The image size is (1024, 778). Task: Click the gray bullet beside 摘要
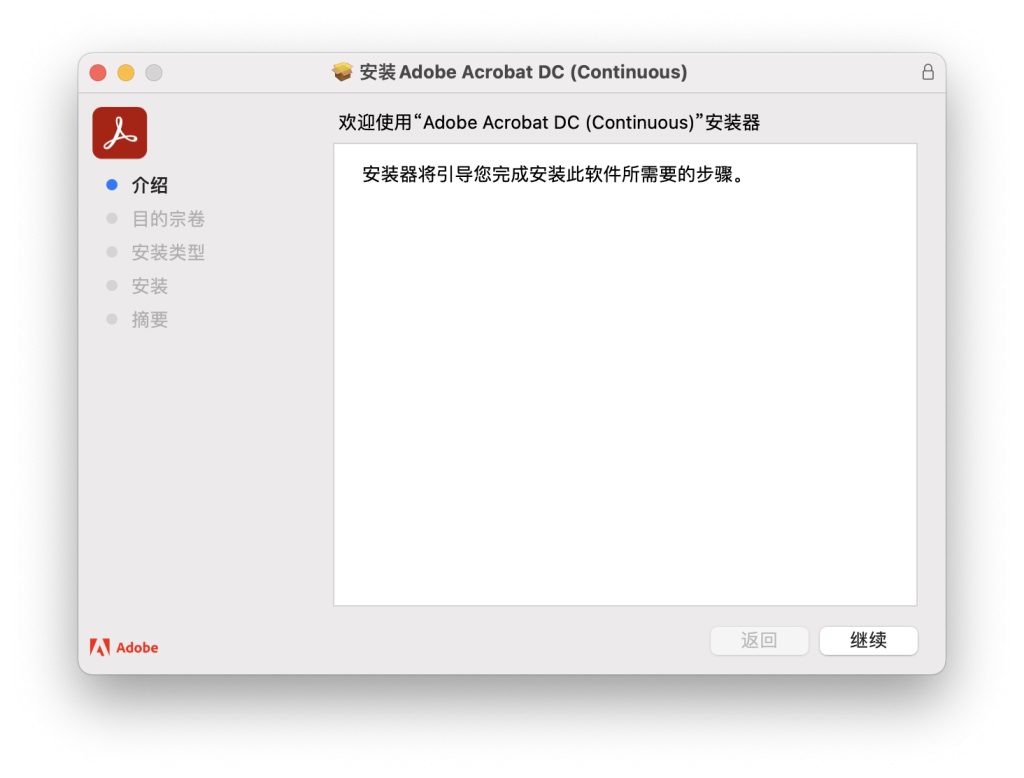112,319
